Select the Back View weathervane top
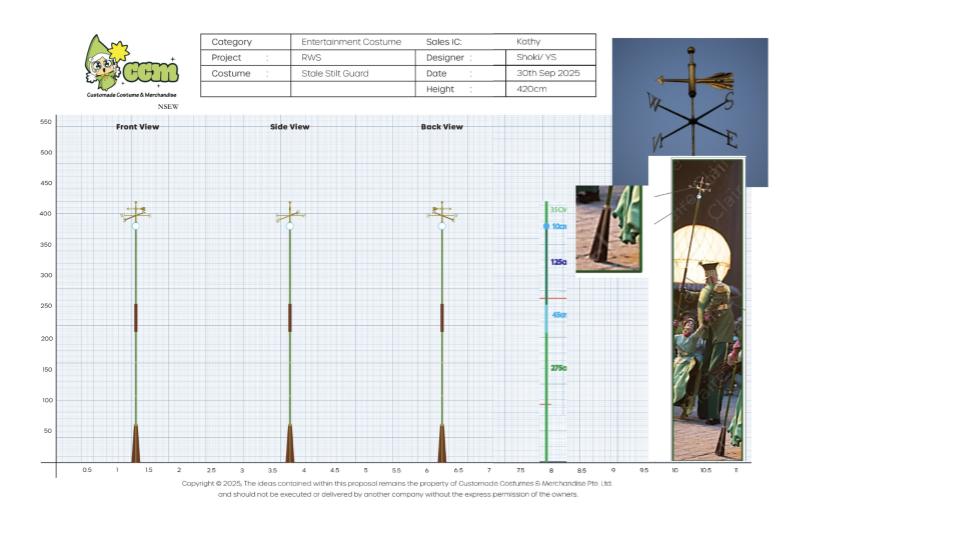The height and width of the screenshot is (540, 960). point(442,212)
